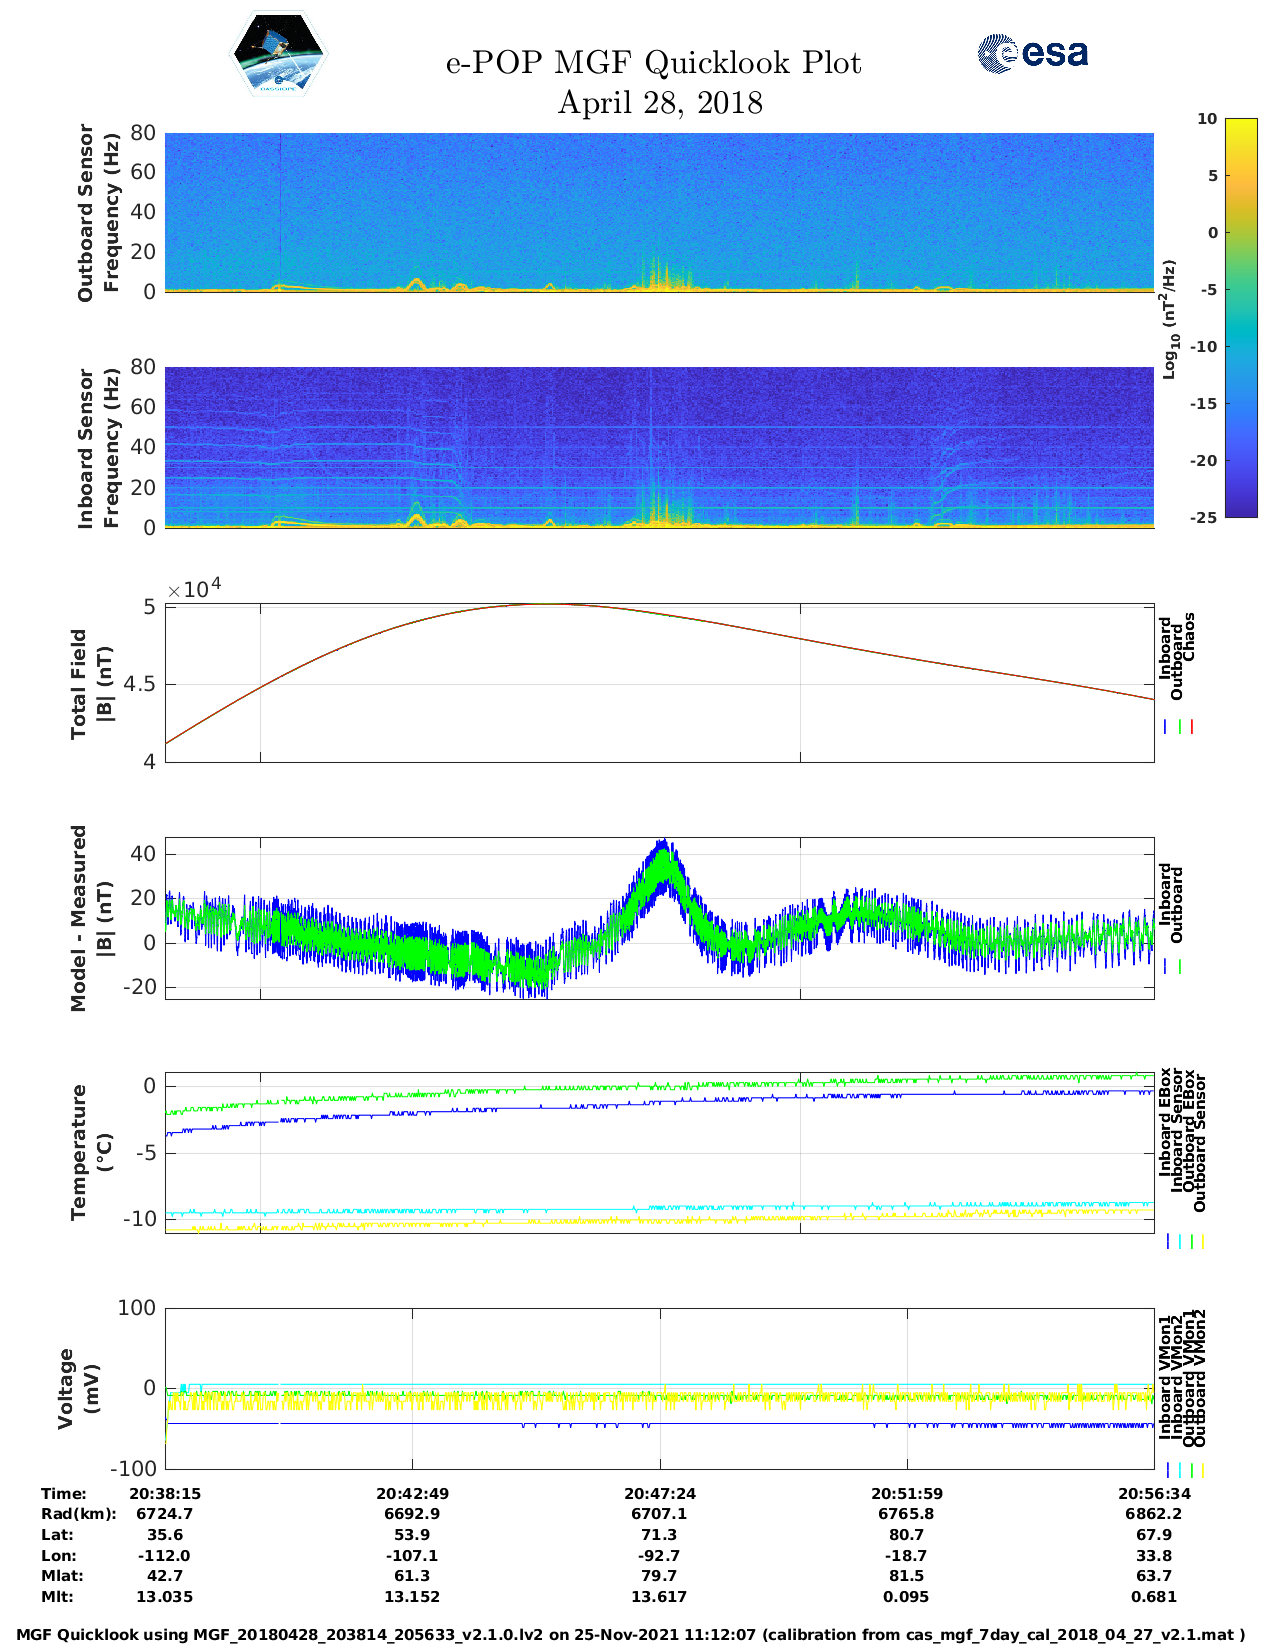Open the Inboard Sensor spectrogram panel
This screenshot has height=1650, width=1275.
tap(659, 447)
